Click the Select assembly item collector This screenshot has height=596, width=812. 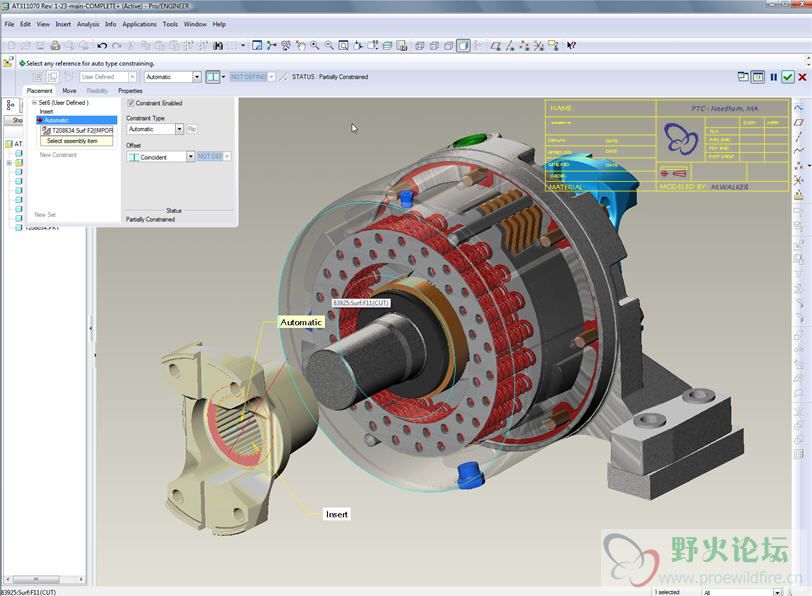tap(77, 141)
